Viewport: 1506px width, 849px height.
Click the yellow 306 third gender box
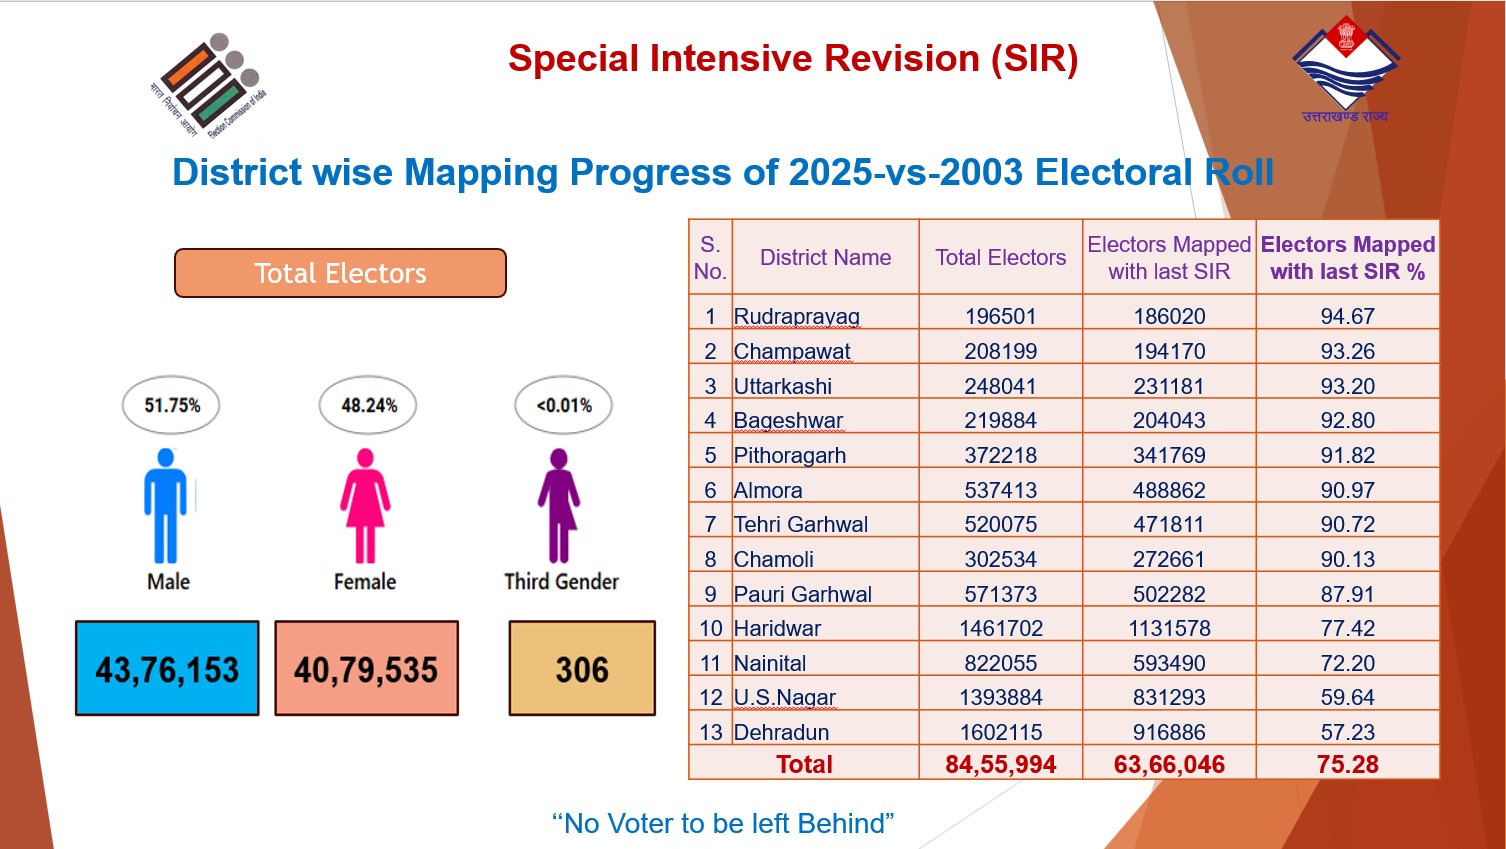point(582,669)
